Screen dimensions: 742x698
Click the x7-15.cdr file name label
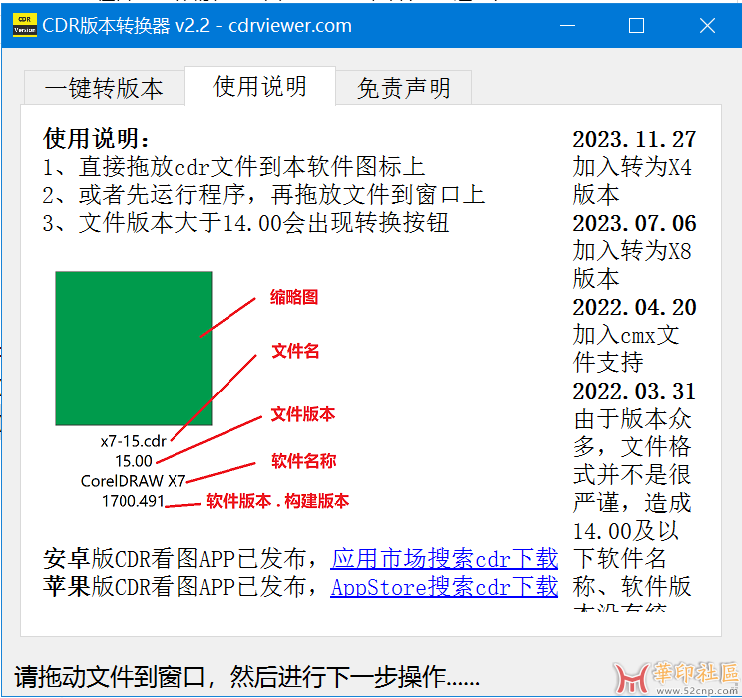click(x=133, y=441)
